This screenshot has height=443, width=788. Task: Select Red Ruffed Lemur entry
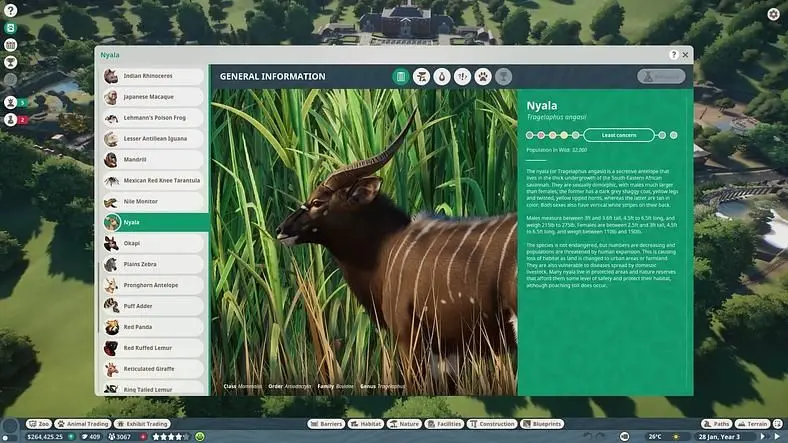pos(153,348)
